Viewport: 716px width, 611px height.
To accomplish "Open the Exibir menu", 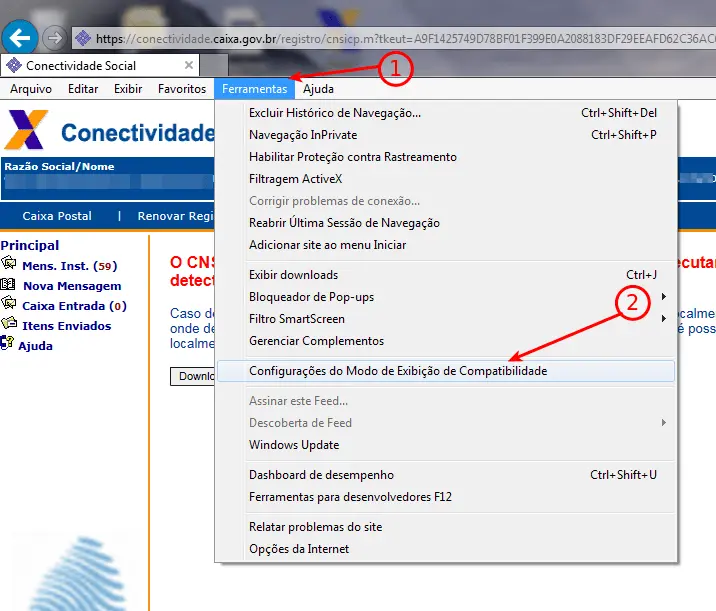I will pyautogui.click(x=128, y=89).
